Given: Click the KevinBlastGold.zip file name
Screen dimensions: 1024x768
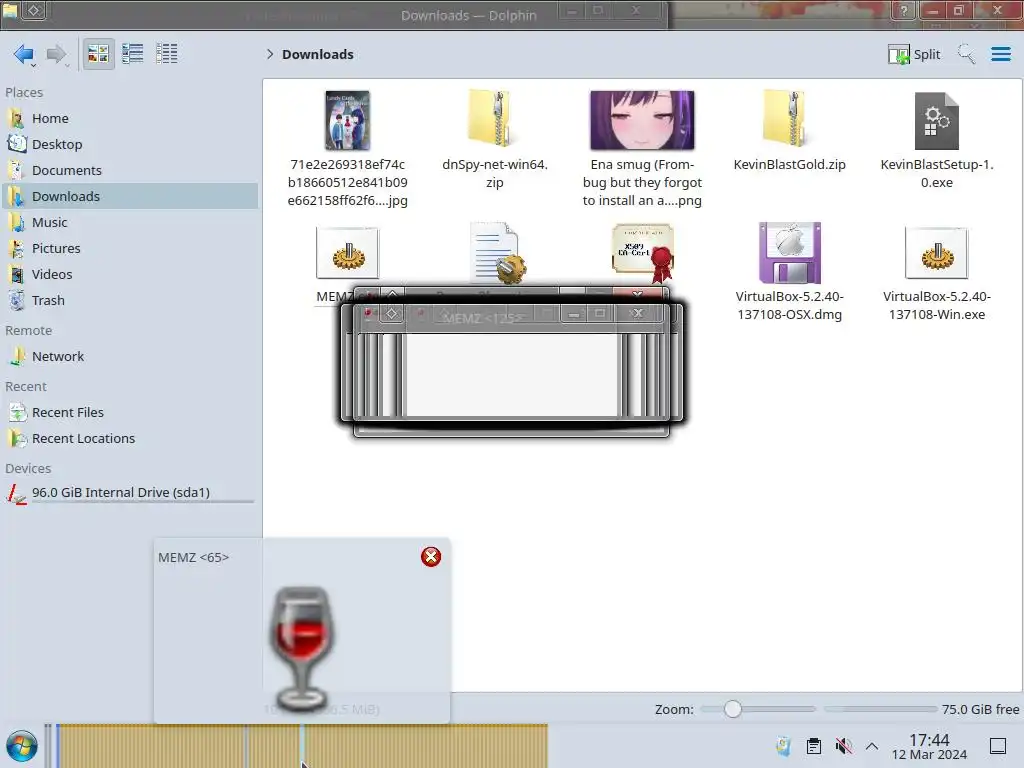Looking at the screenshot, I should 790,165.
